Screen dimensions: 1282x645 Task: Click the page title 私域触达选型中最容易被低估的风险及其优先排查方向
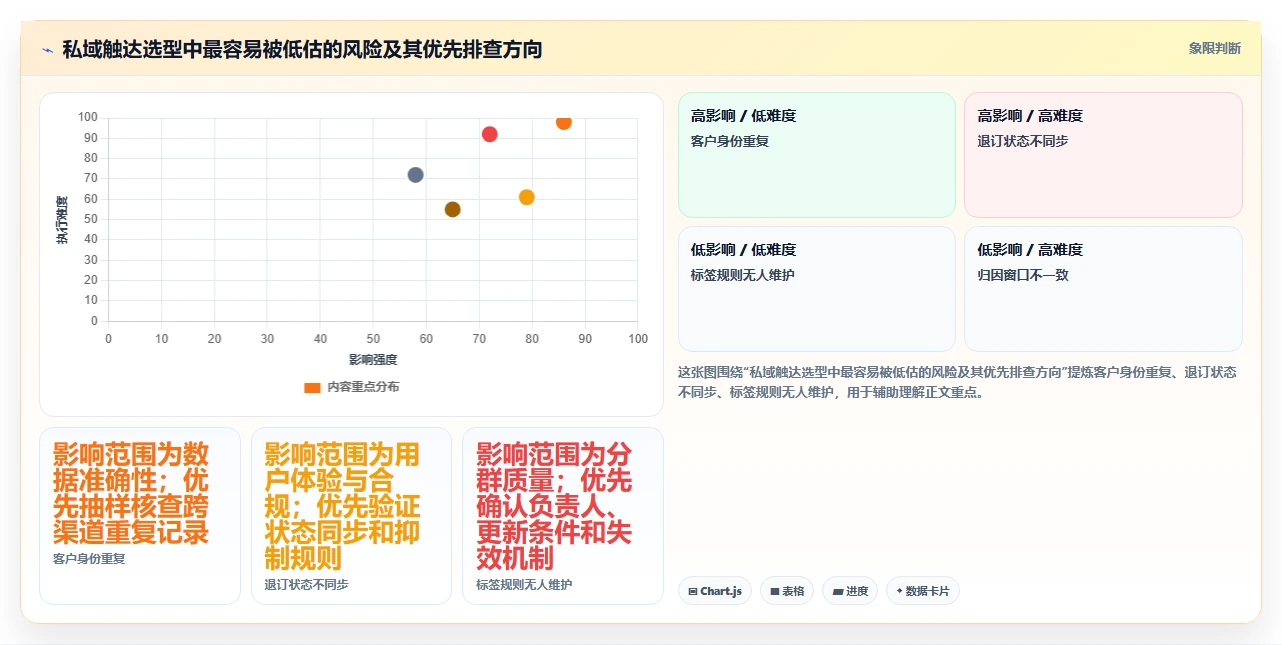(302, 49)
